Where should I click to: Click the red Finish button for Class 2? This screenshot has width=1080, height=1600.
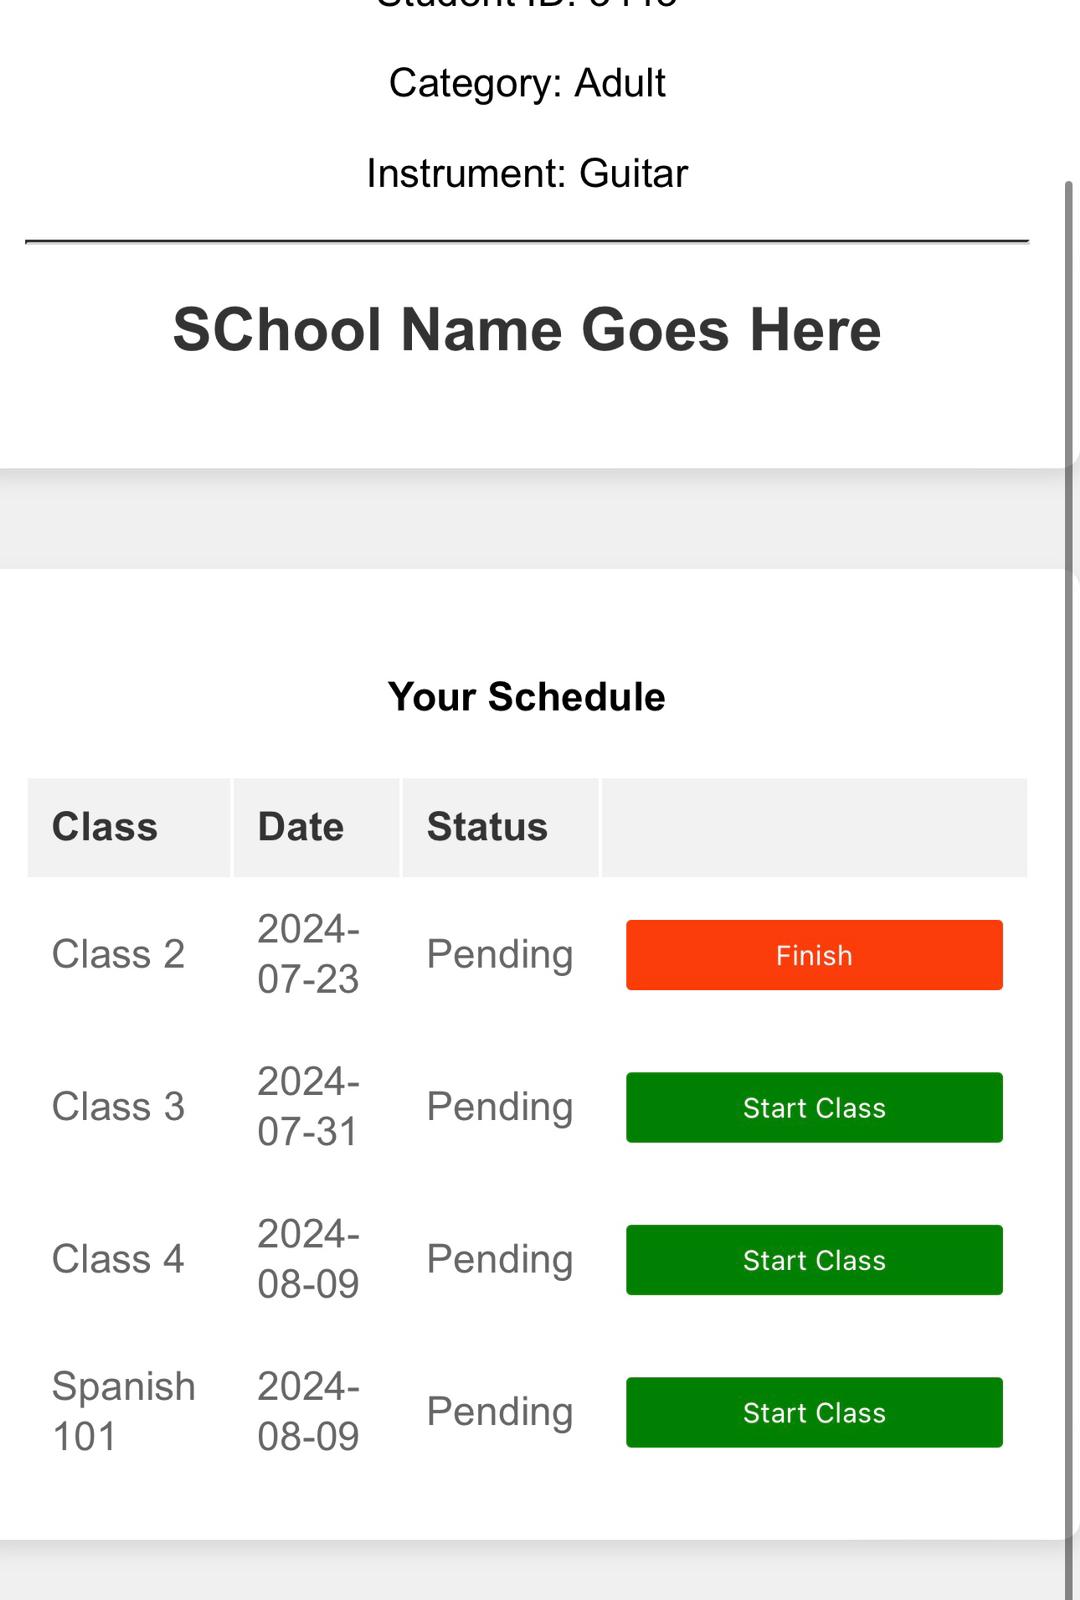pos(814,955)
